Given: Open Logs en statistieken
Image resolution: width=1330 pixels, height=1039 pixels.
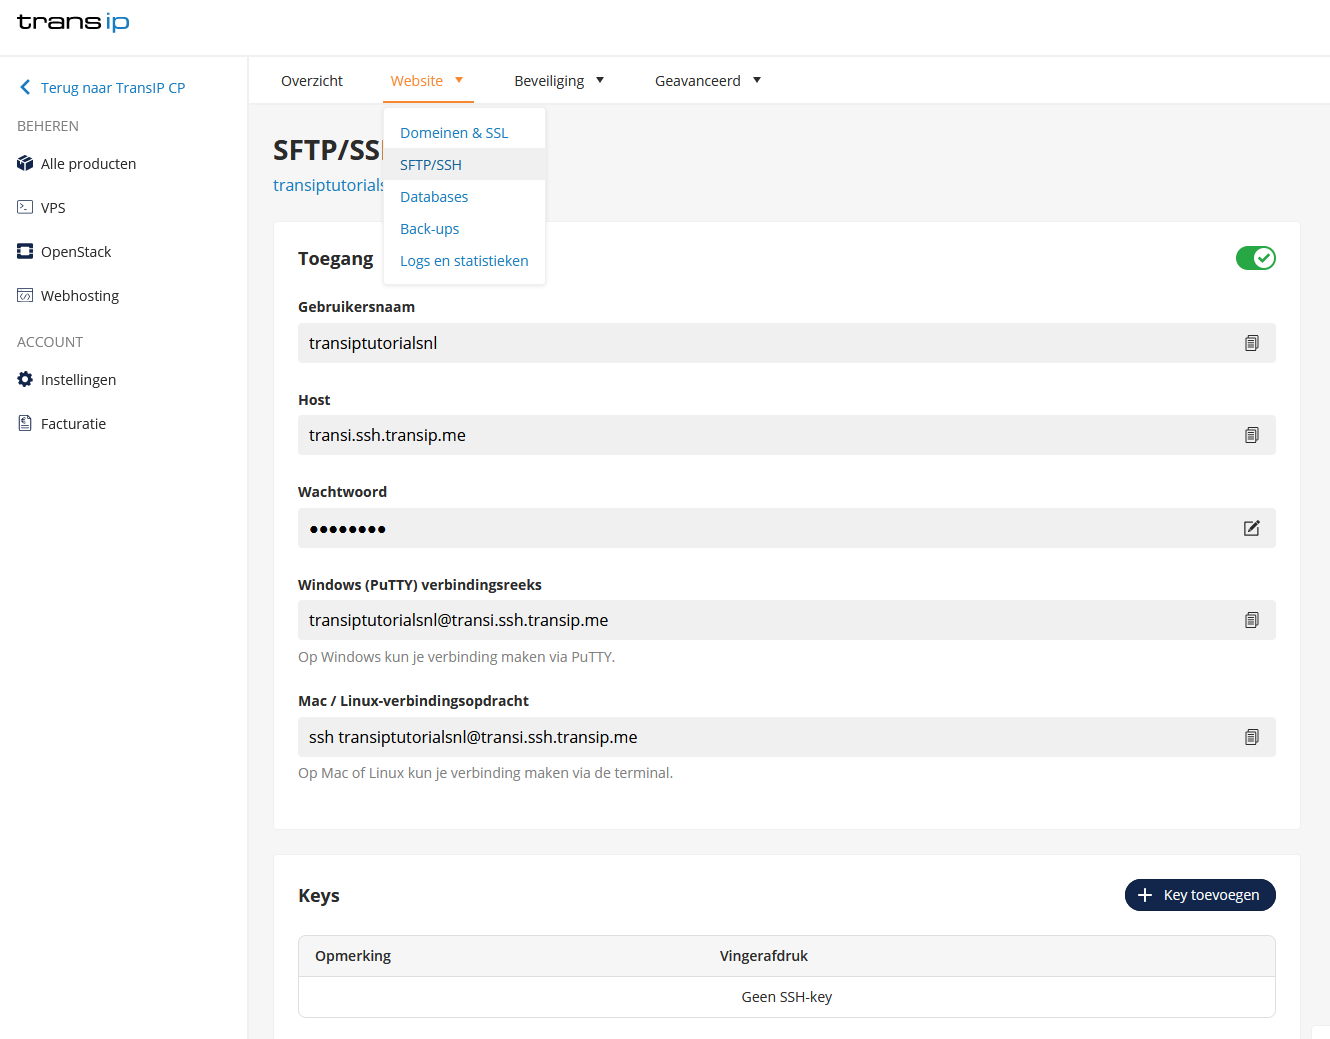Looking at the screenshot, I should (464, 260).
